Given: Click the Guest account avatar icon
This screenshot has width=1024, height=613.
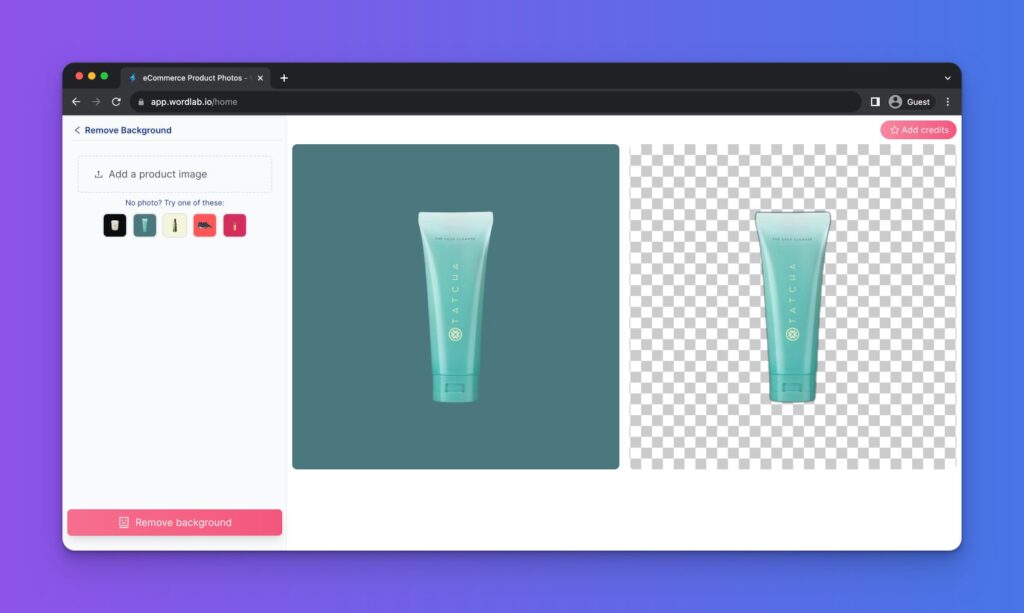Looking at the screenshot, I should click(x=896, y=101).
